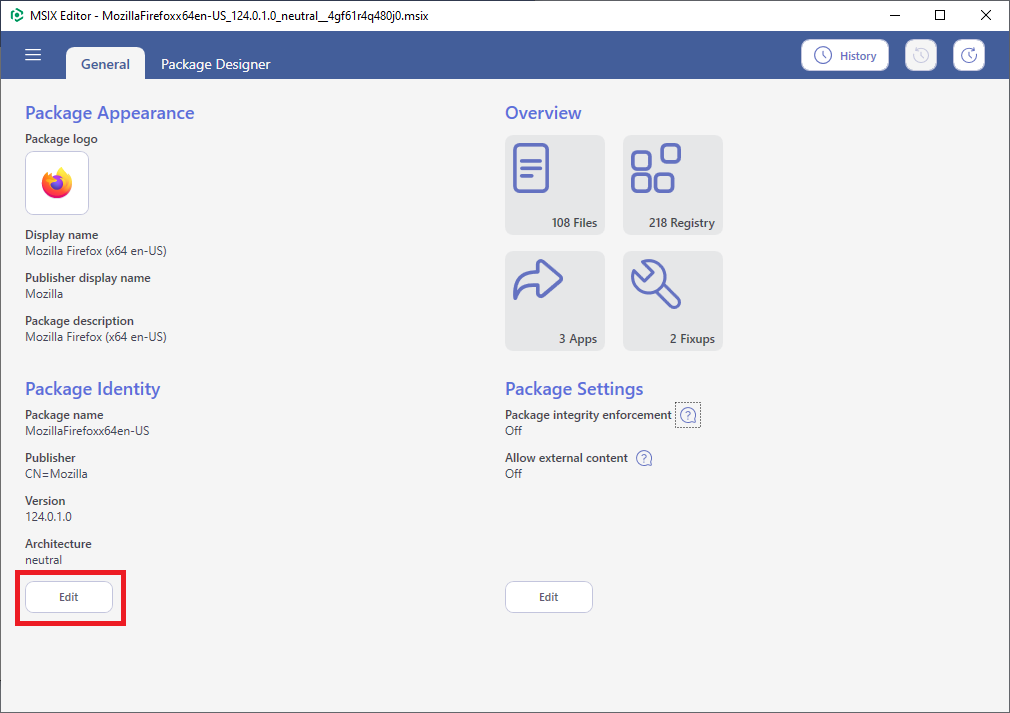1010x713 pixels.
Task: Open the 108 Files overview tile
Action: 555,185
